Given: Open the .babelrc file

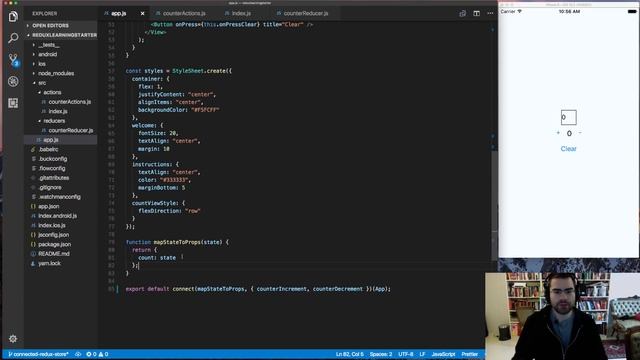Looking at the screenshot, I should 48,149.
